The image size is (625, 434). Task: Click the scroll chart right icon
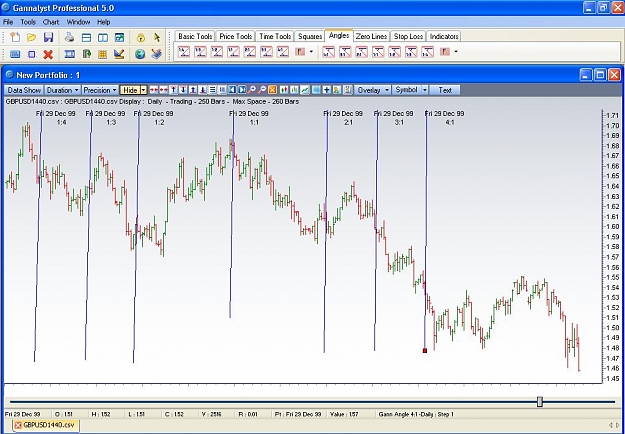[242, 90]
